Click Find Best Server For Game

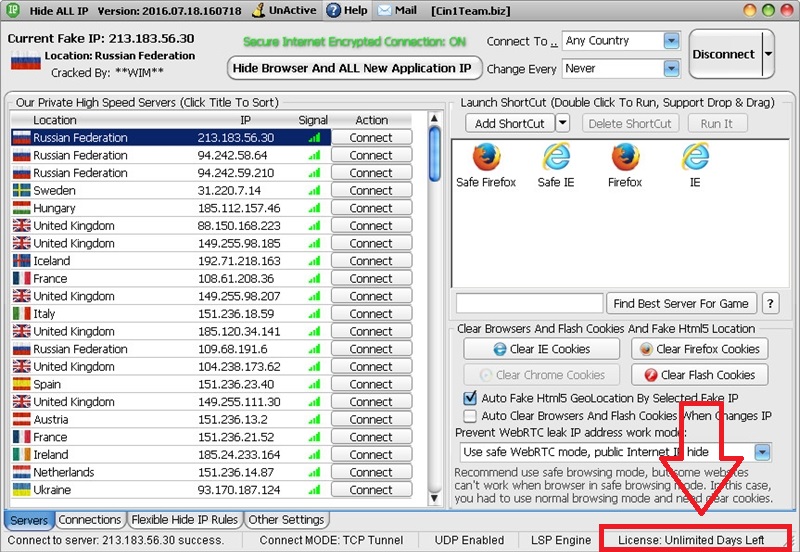tap(681, 304)
